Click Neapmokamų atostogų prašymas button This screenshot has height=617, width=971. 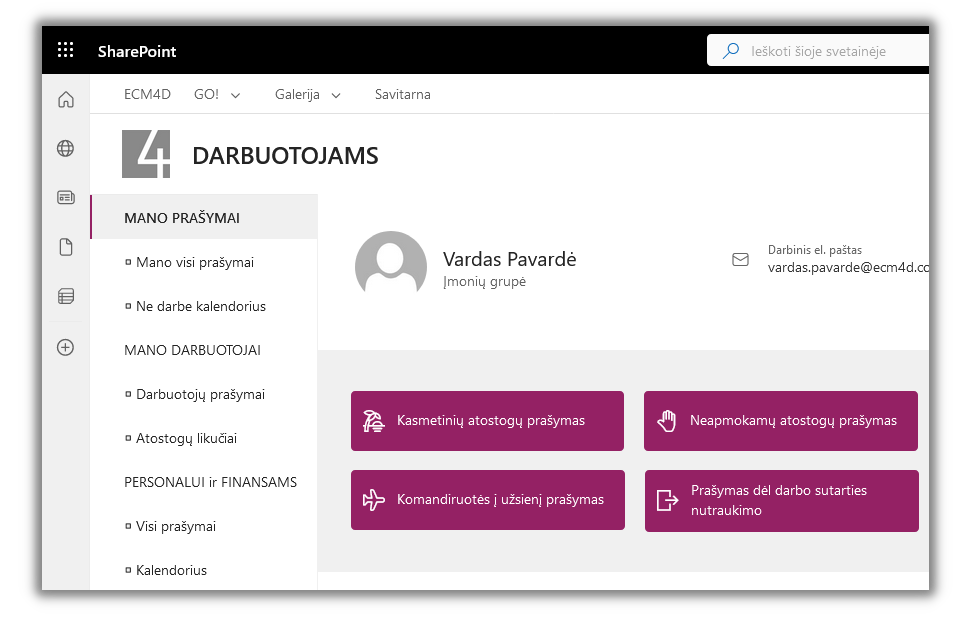[x=780, y=421]
